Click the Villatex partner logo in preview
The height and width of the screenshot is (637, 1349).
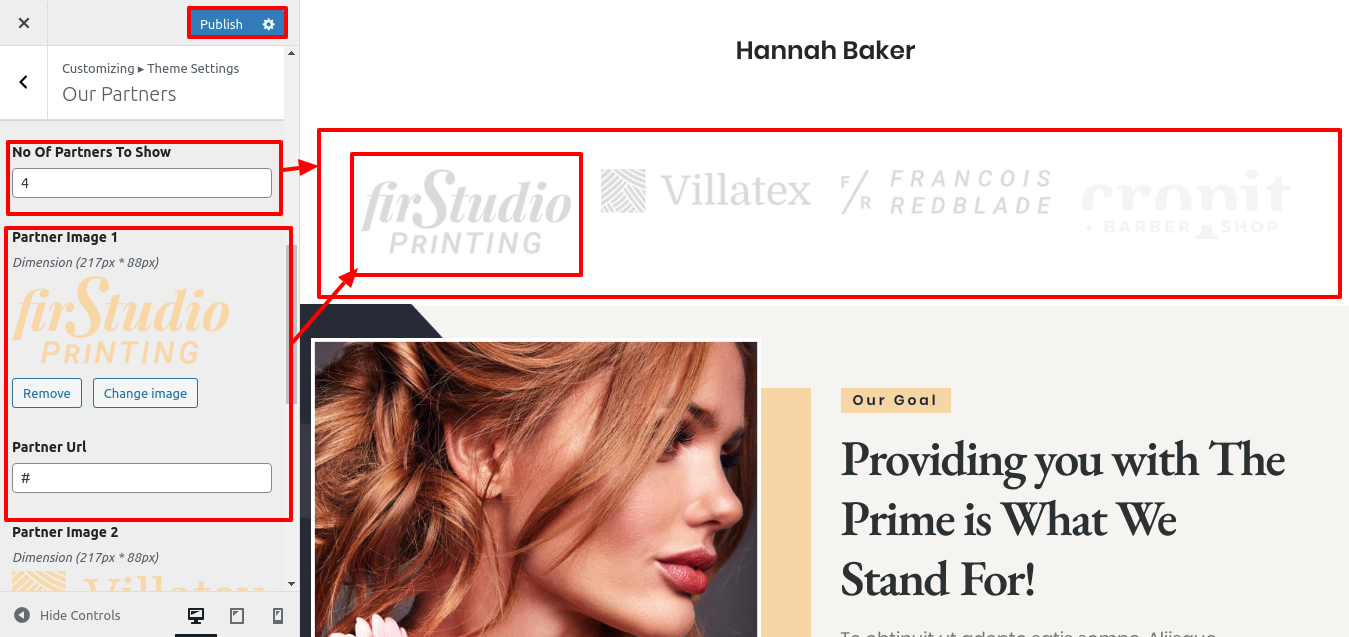pos(706,190)
